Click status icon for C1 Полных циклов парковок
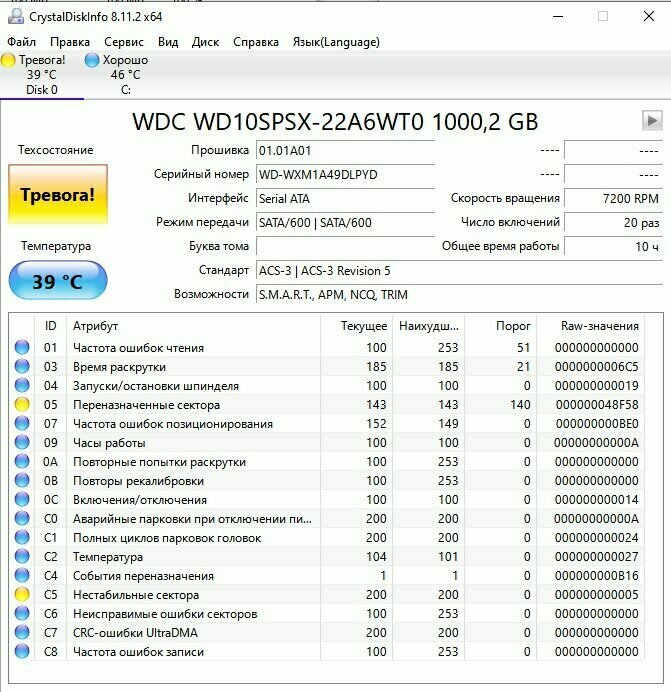 (22, 537)
